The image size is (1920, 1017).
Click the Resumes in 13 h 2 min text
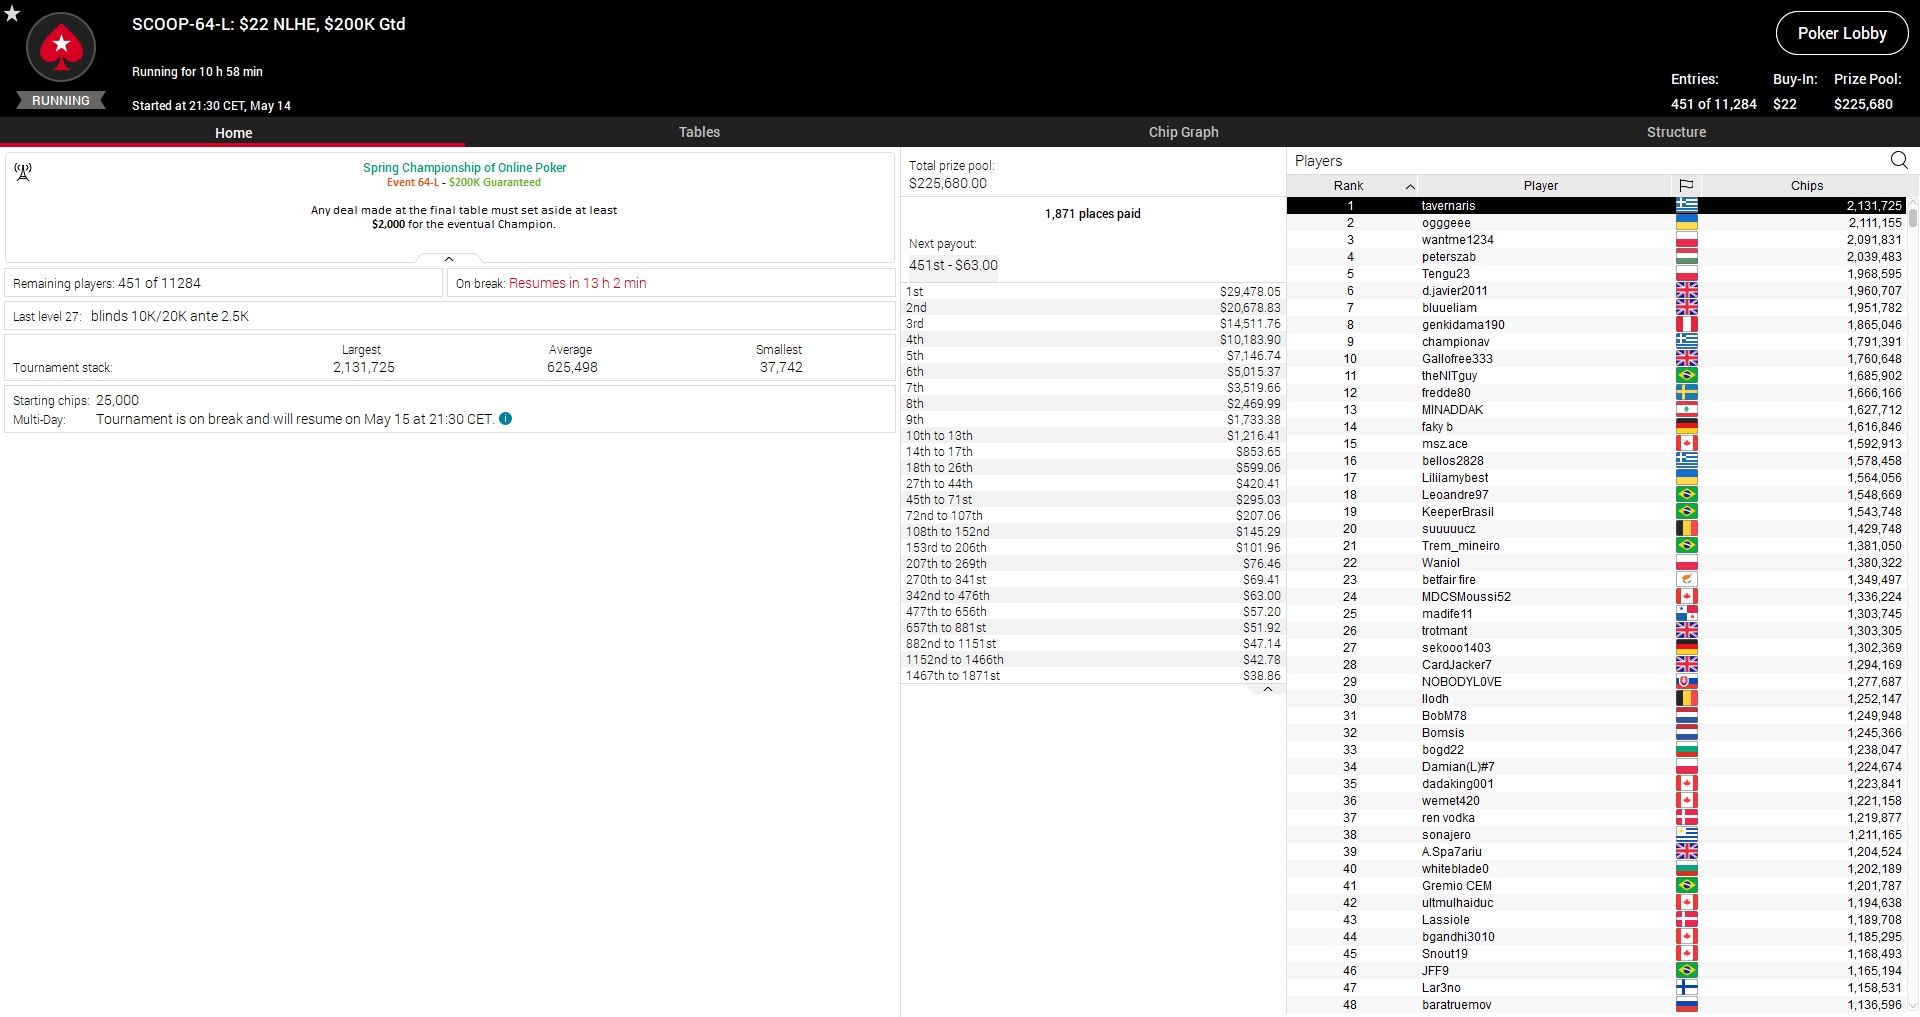click(577, 283)
